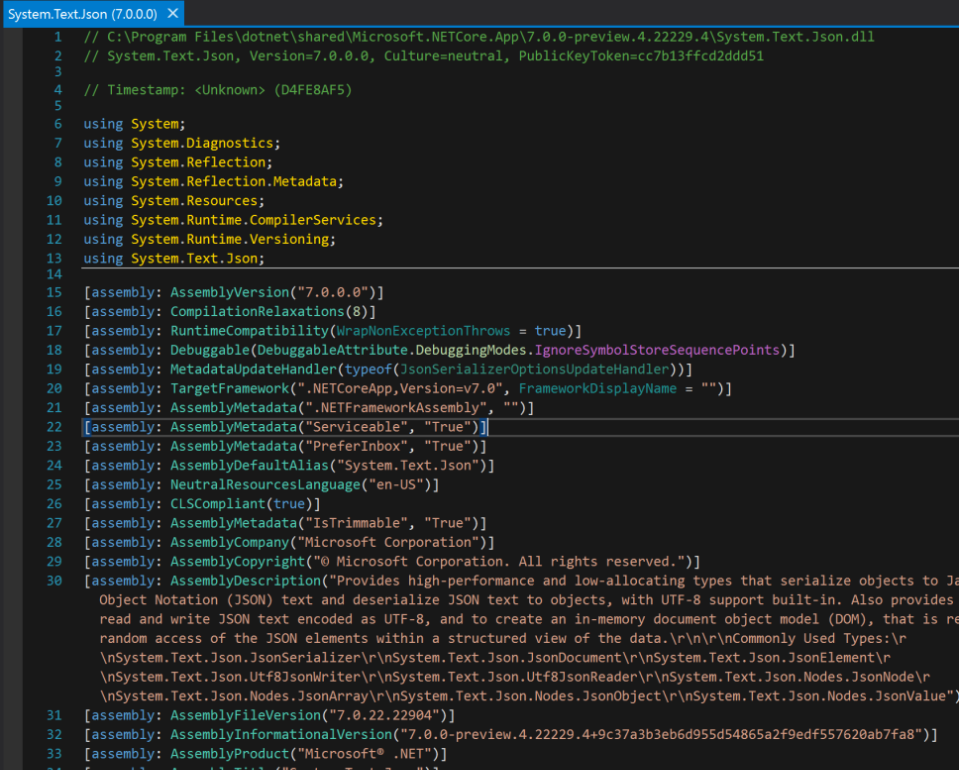Viewport: 967px width, 777px height.
Task: Click 'using System;' on line 6
Action: tap(135, 125)
